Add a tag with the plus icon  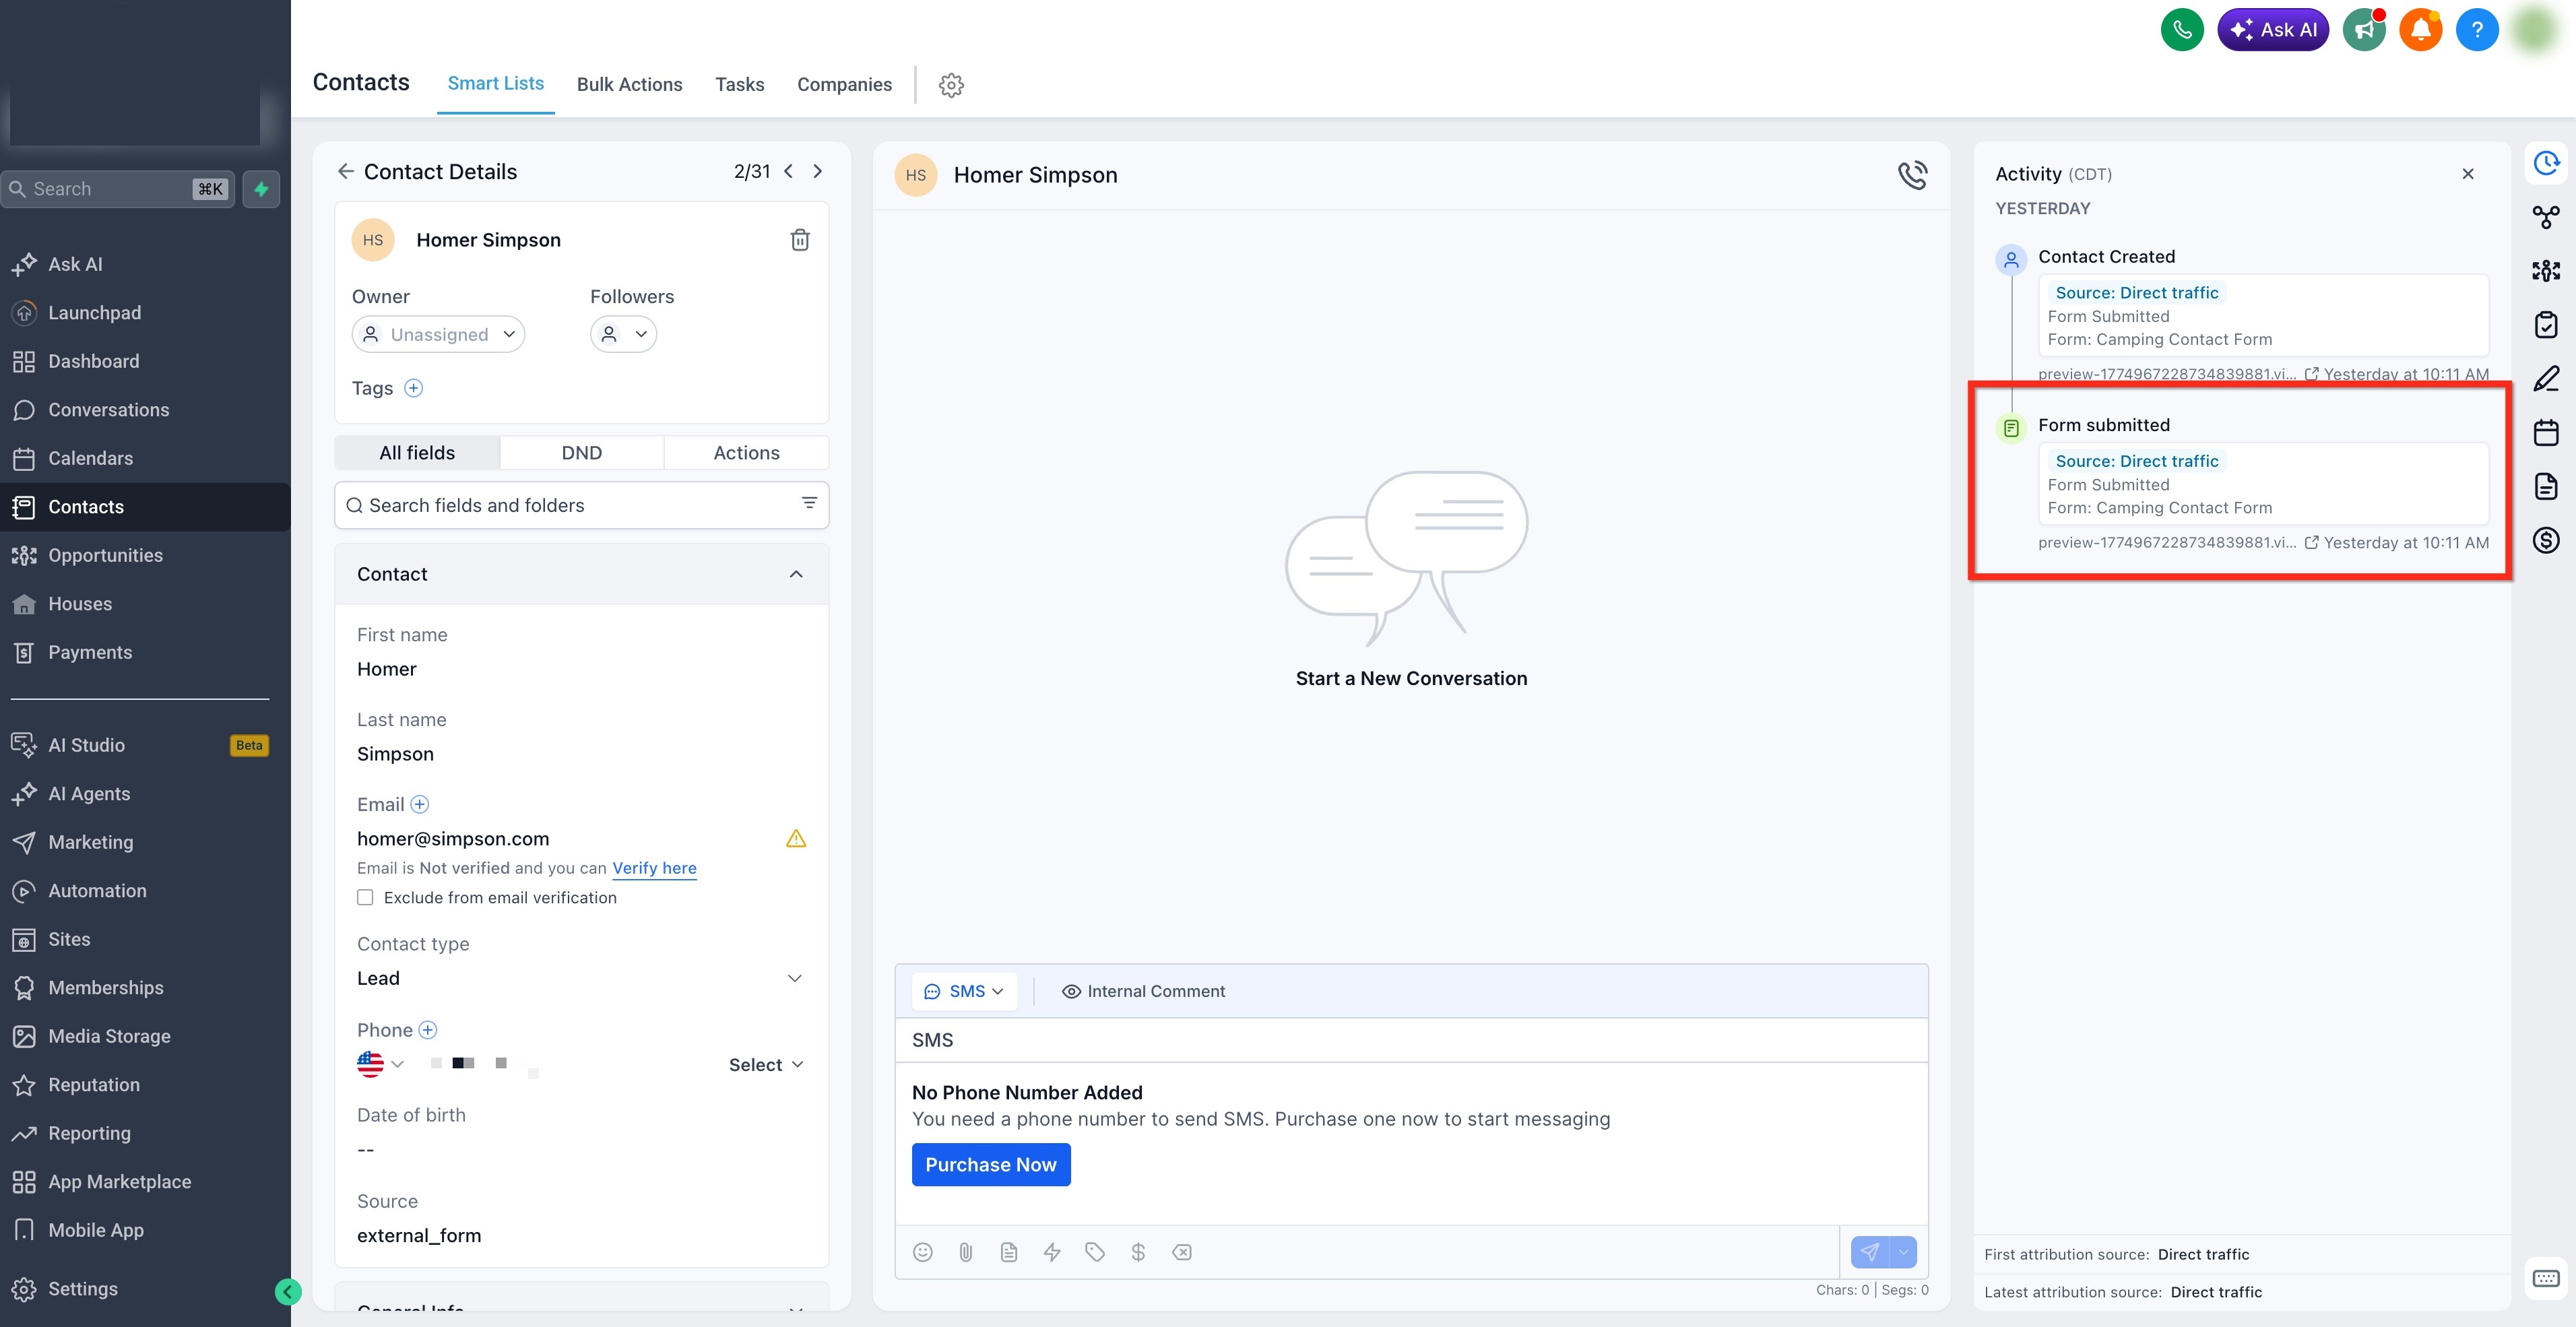click(413, 388)
